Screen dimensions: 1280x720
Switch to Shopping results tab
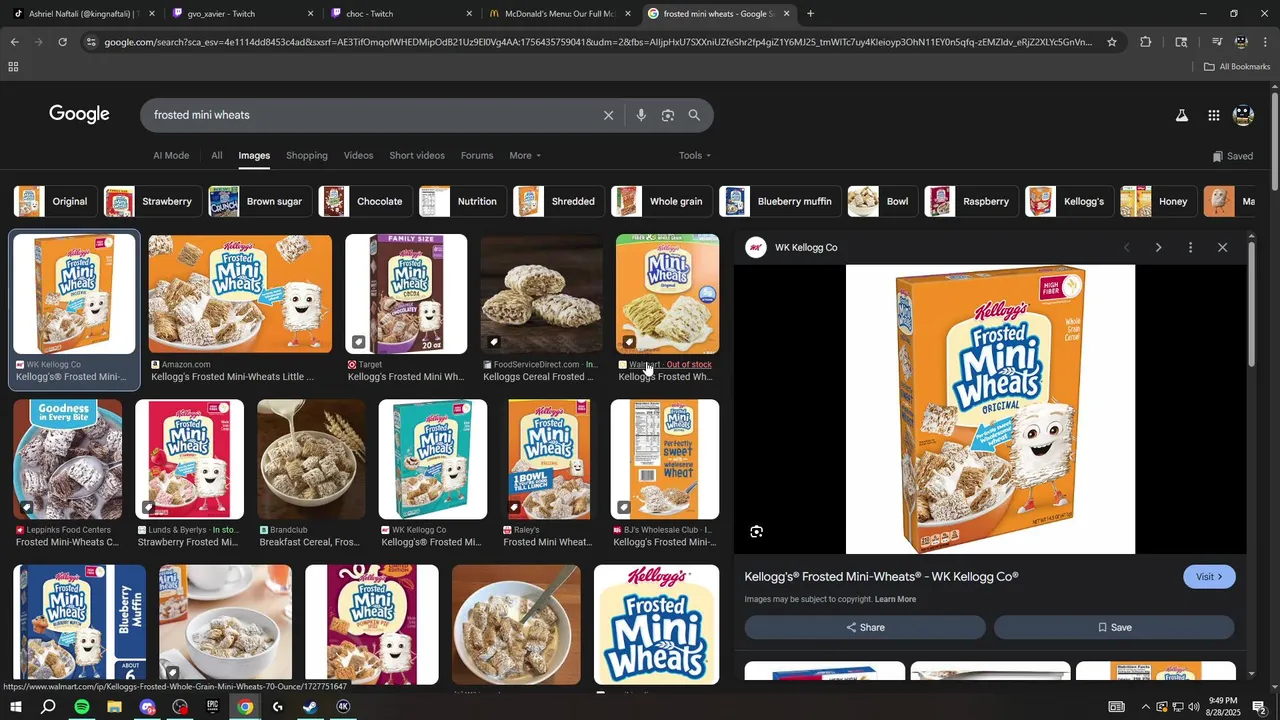click(x=307, y=155)
